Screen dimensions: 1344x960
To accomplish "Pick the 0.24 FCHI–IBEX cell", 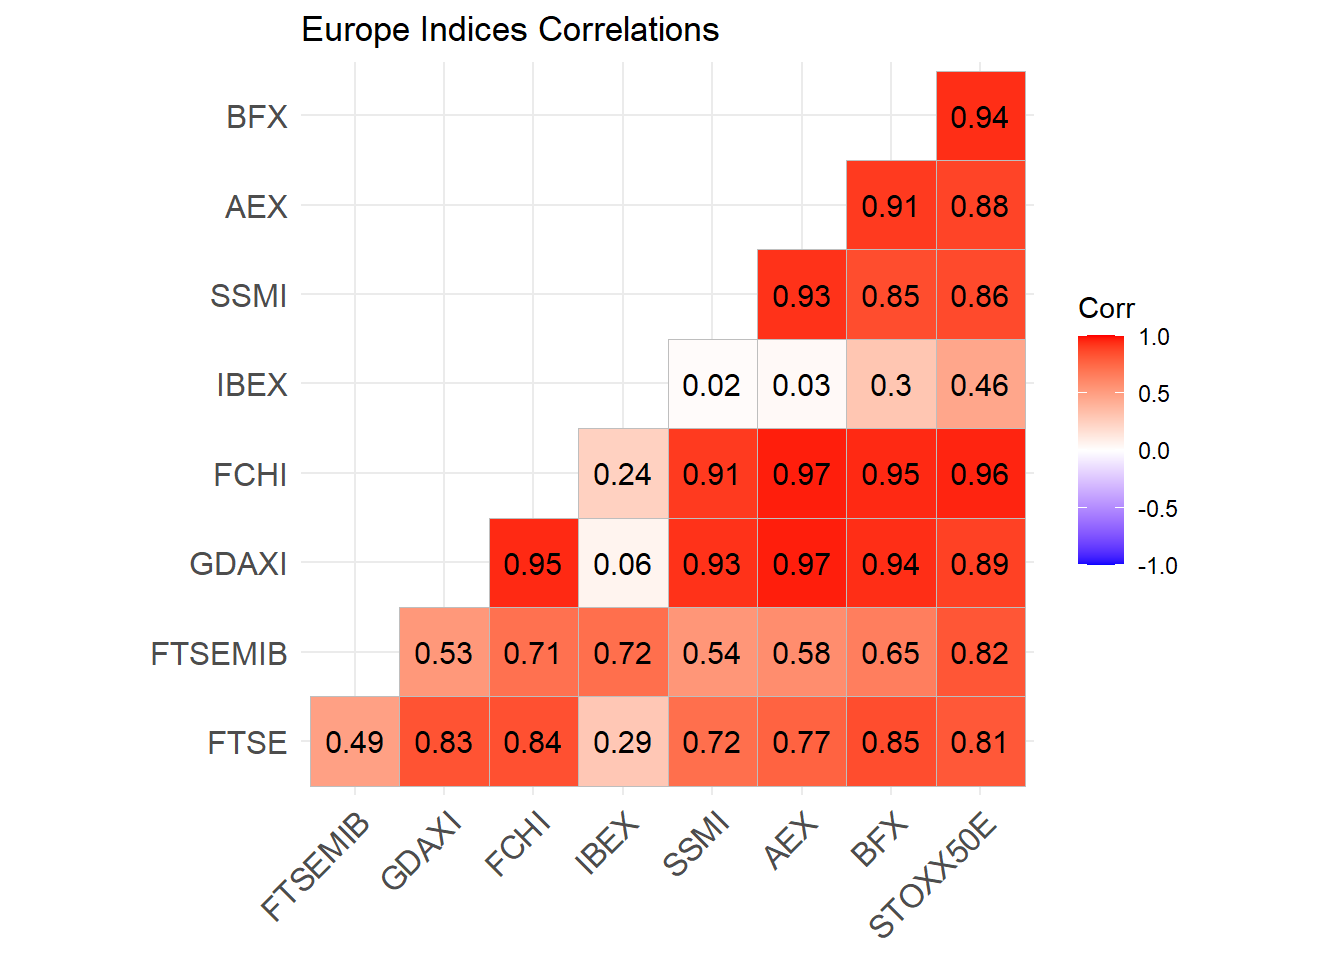I will point(623,474).
